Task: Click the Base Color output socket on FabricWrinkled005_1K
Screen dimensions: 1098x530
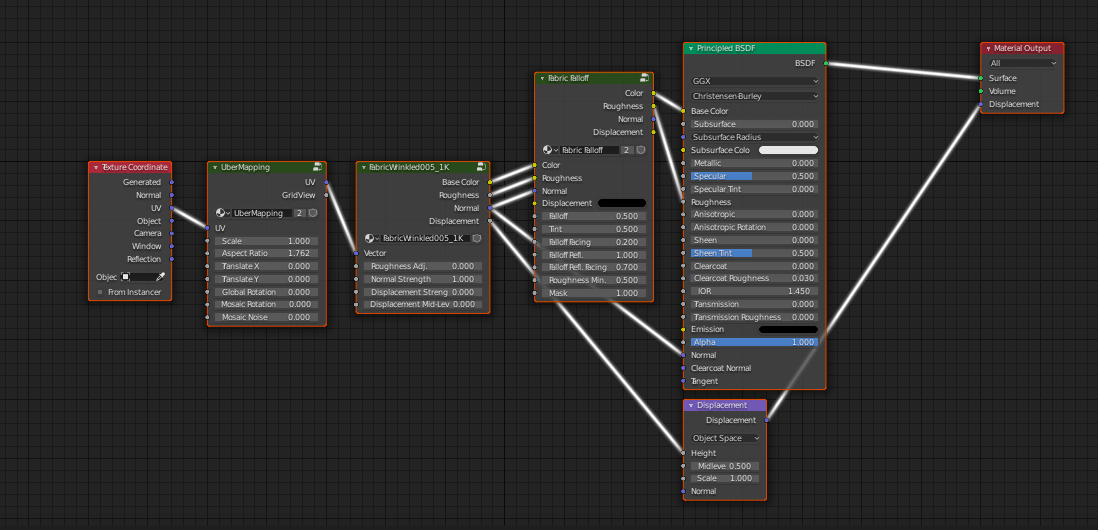Action: 489,182
